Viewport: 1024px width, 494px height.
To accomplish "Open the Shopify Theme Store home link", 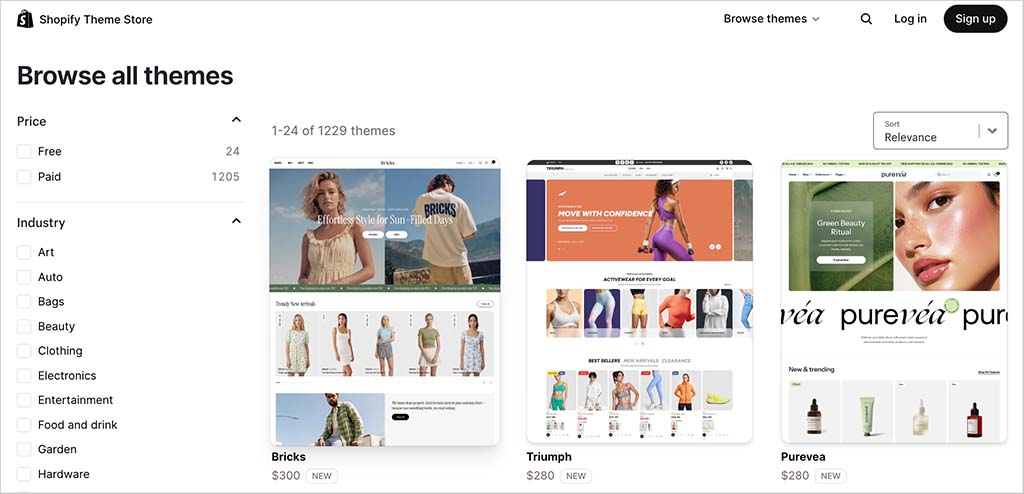I will coord(85,19).
